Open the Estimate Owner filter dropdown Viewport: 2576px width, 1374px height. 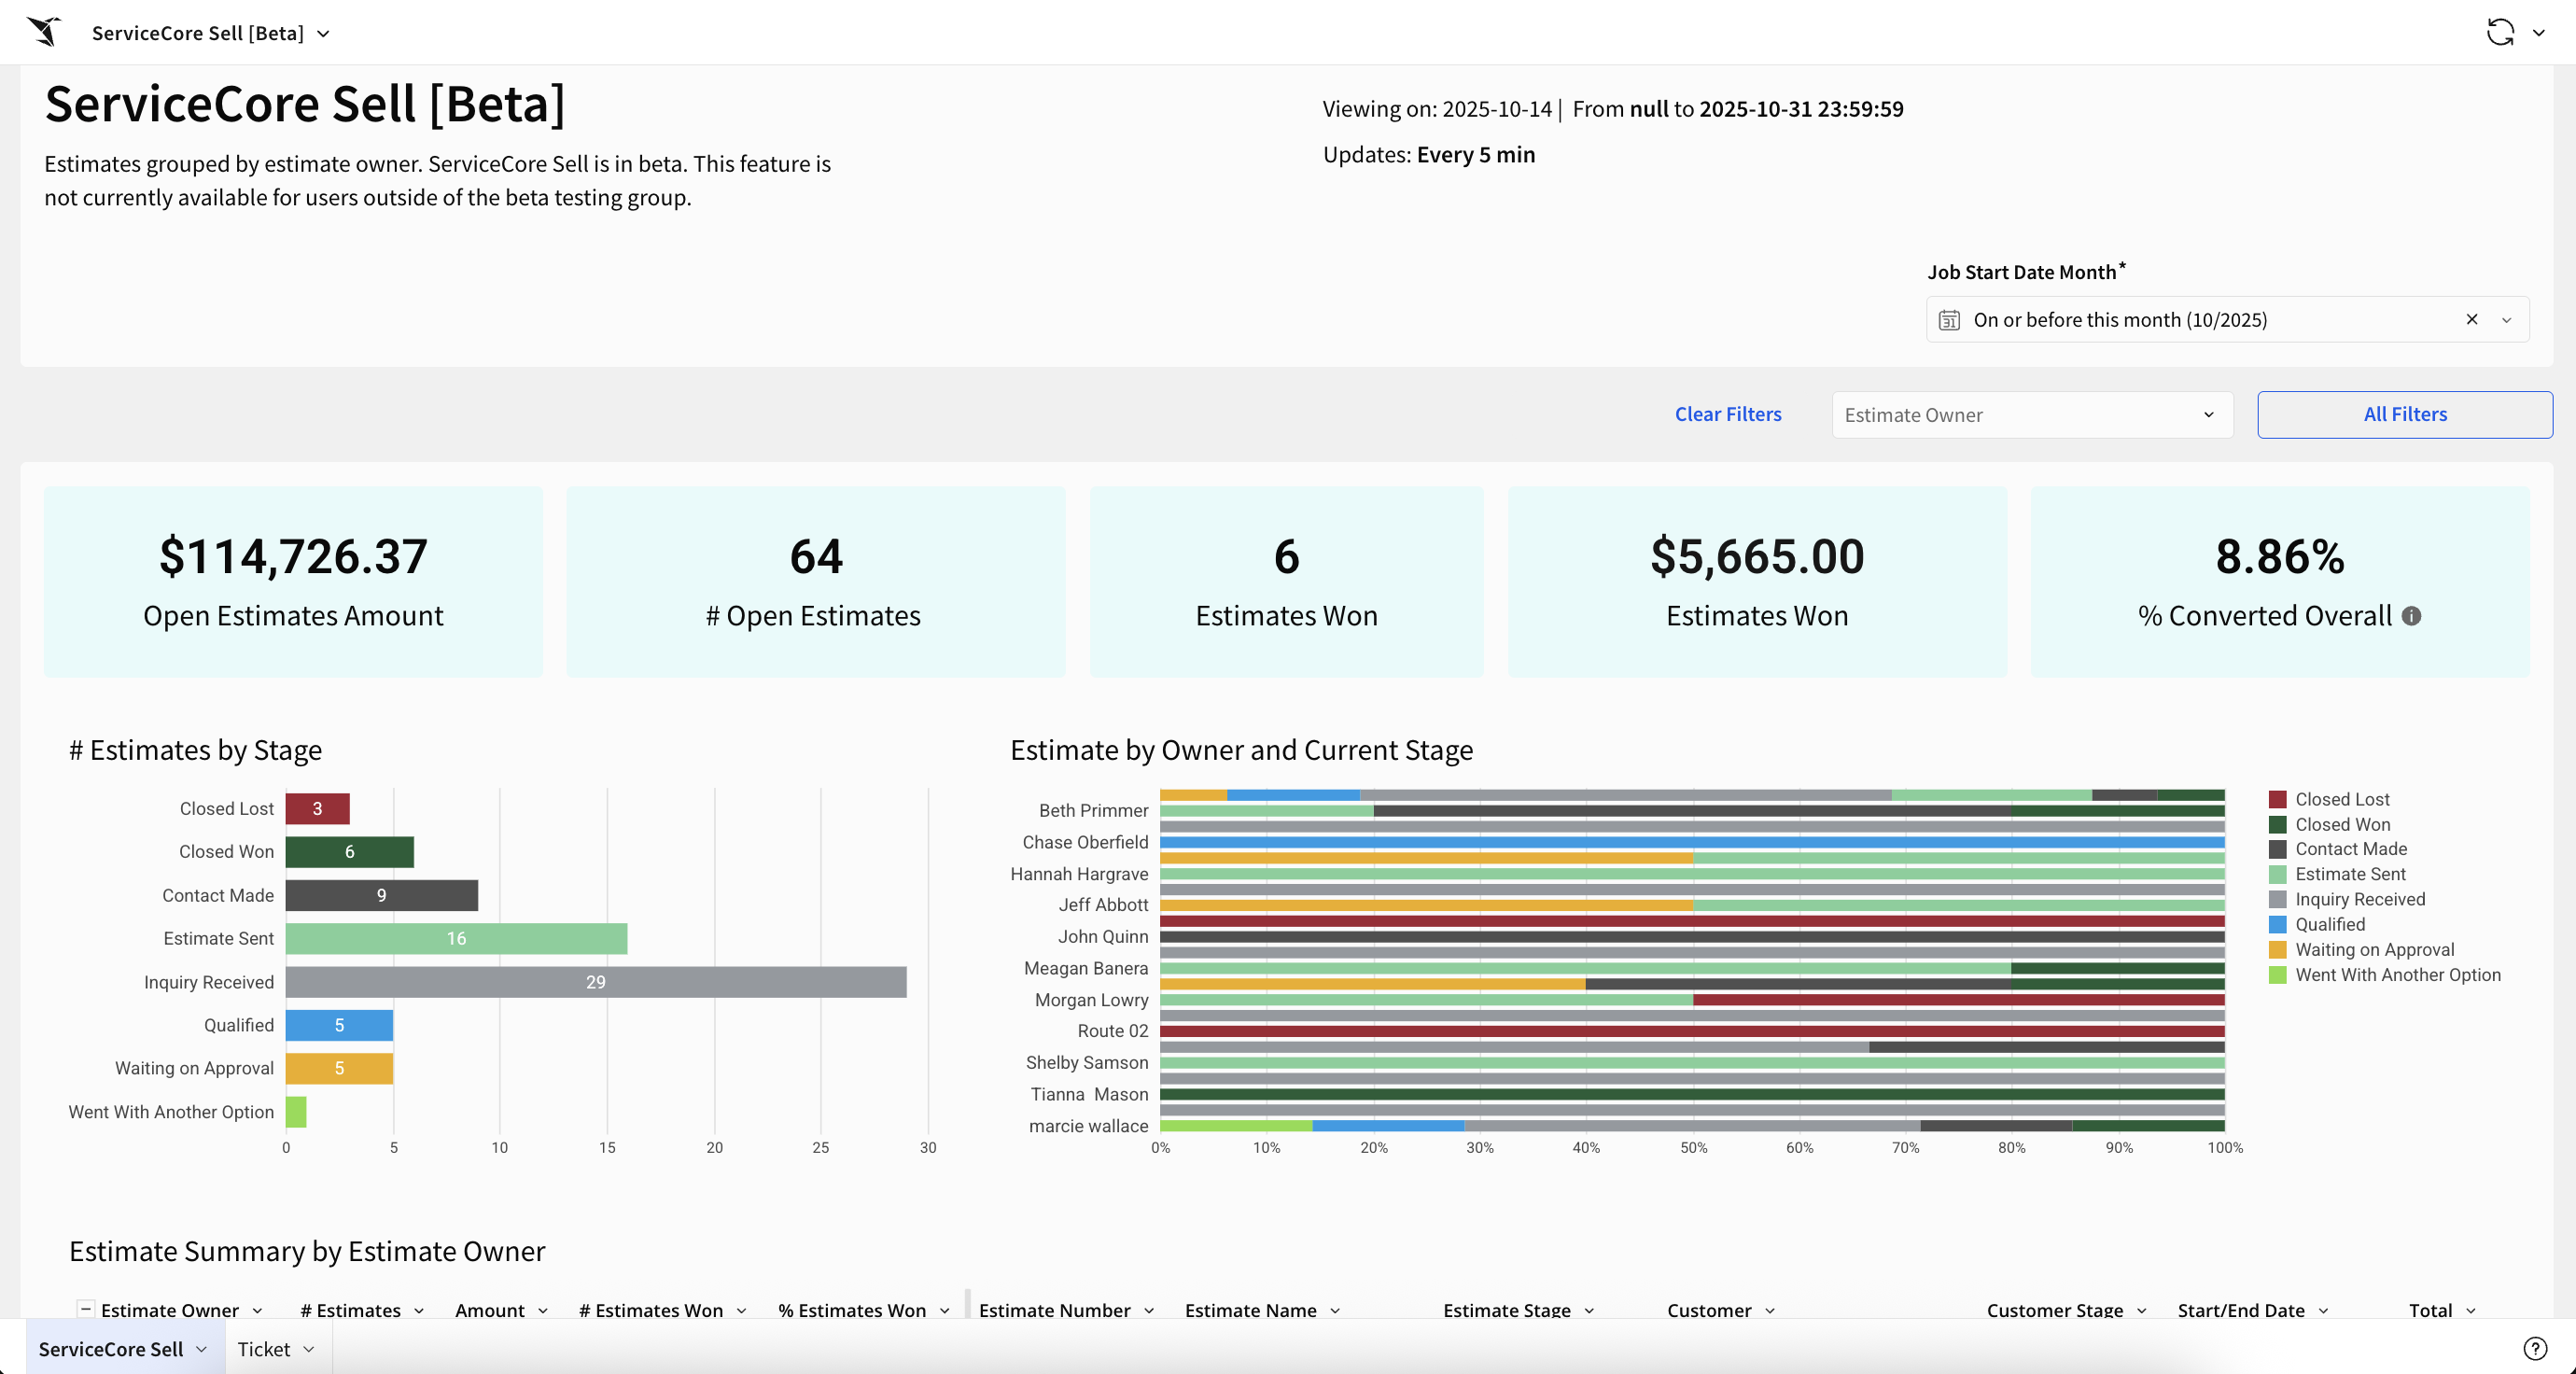coord(2032,415)
